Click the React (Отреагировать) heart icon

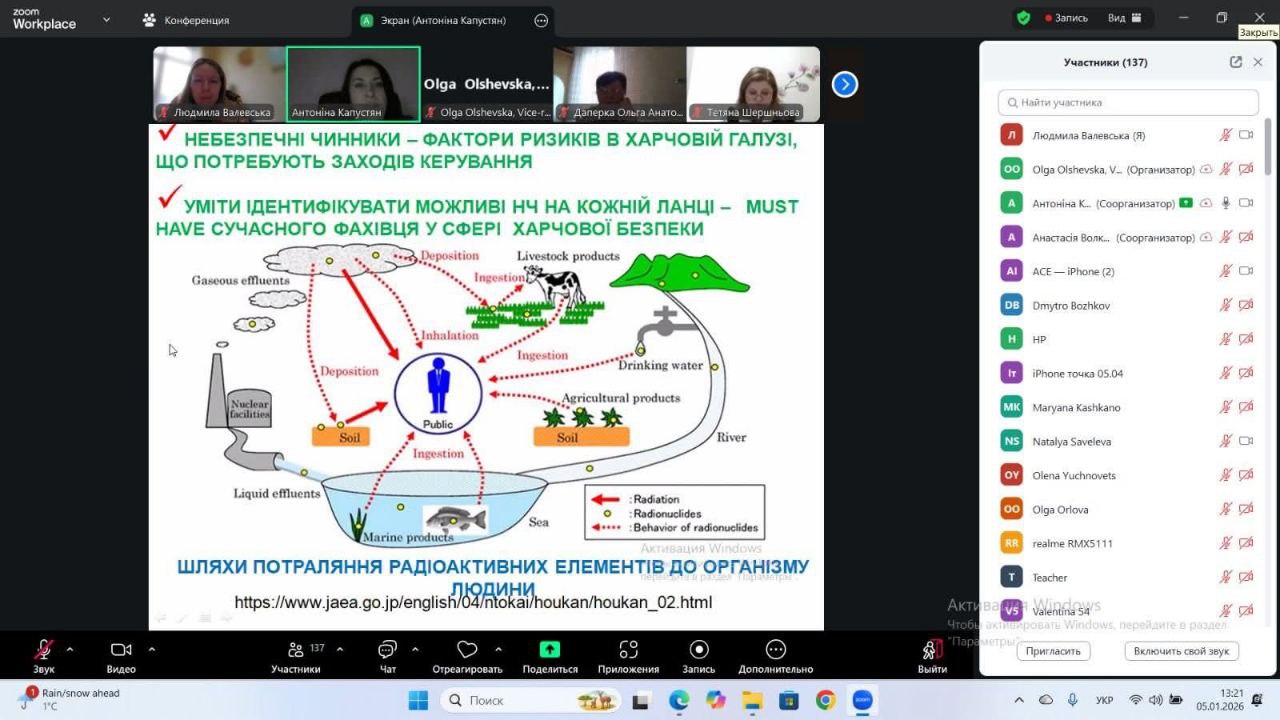click(467, 650)
